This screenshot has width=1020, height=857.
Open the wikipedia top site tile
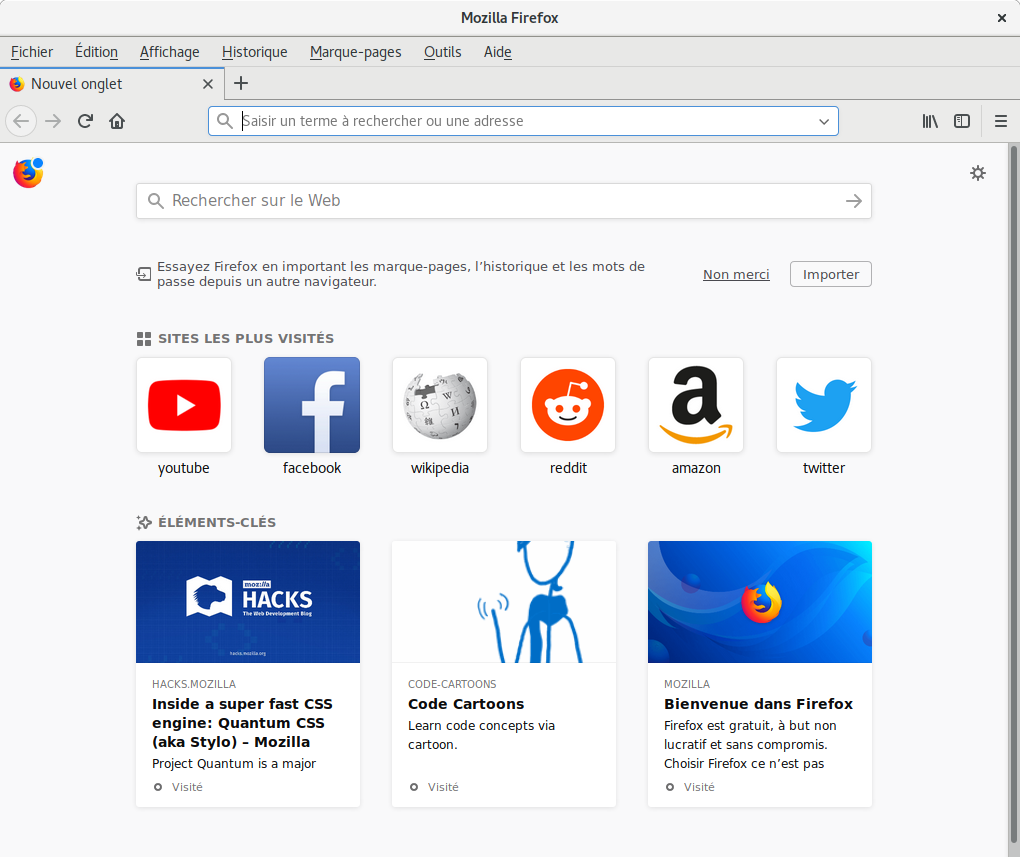pos(440,405)
